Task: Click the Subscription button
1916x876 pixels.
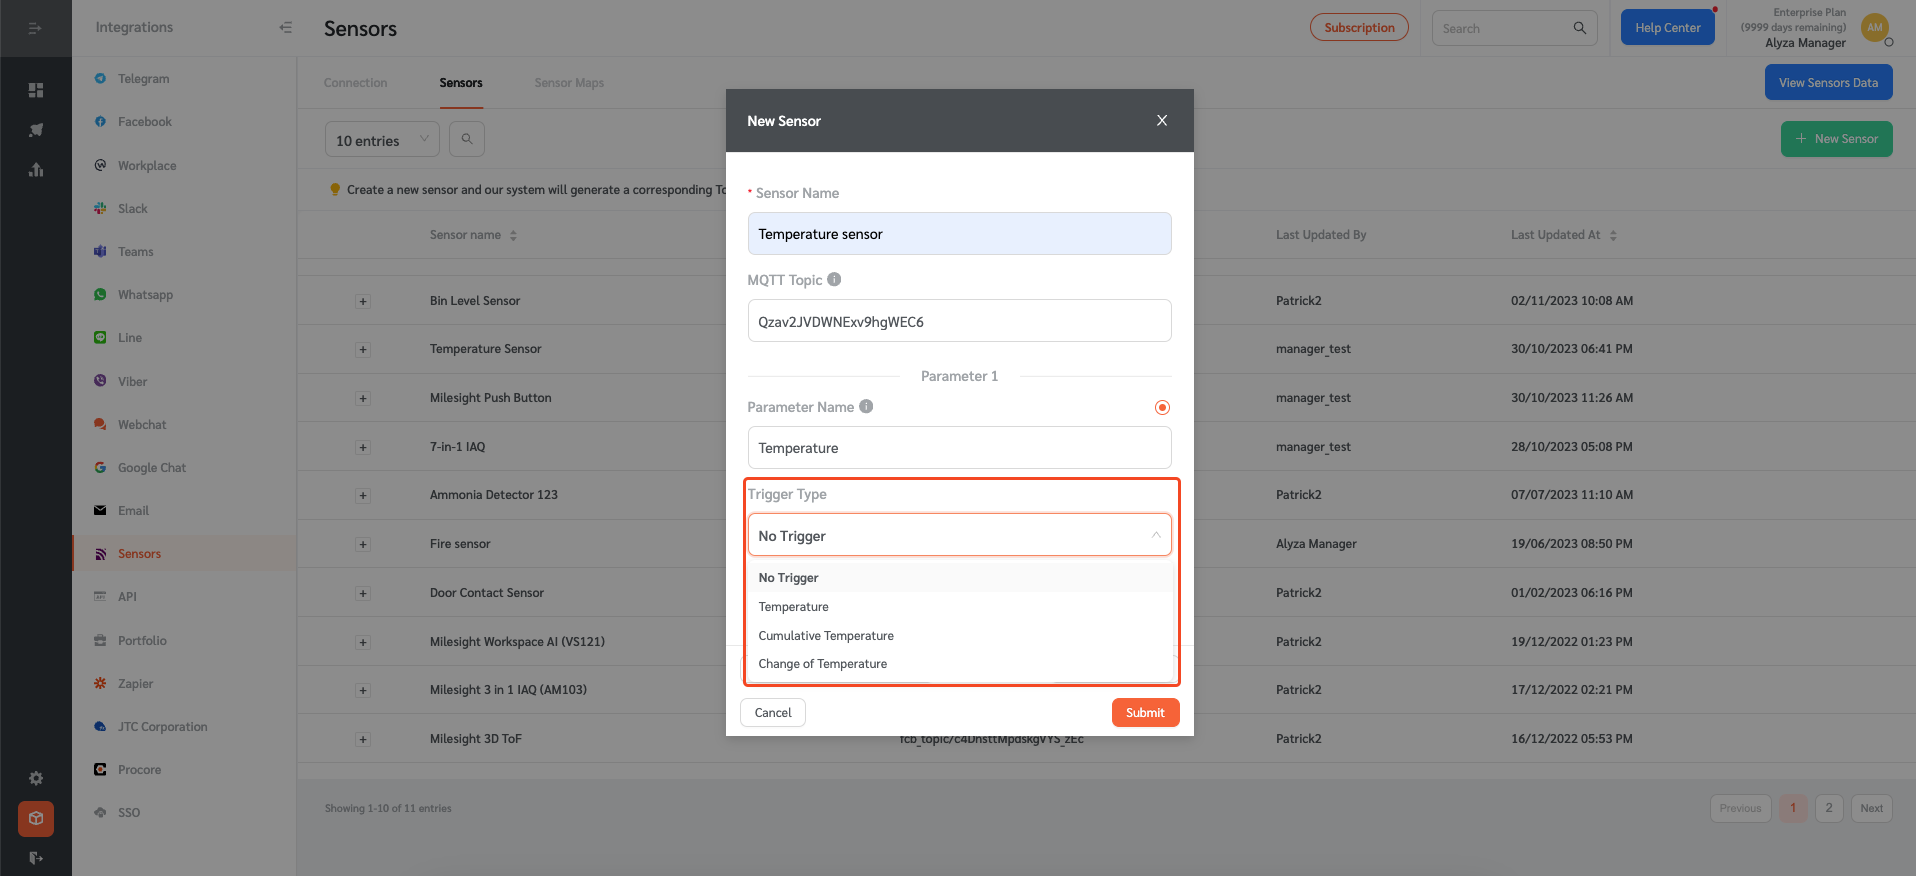Action: point(1359,28)
